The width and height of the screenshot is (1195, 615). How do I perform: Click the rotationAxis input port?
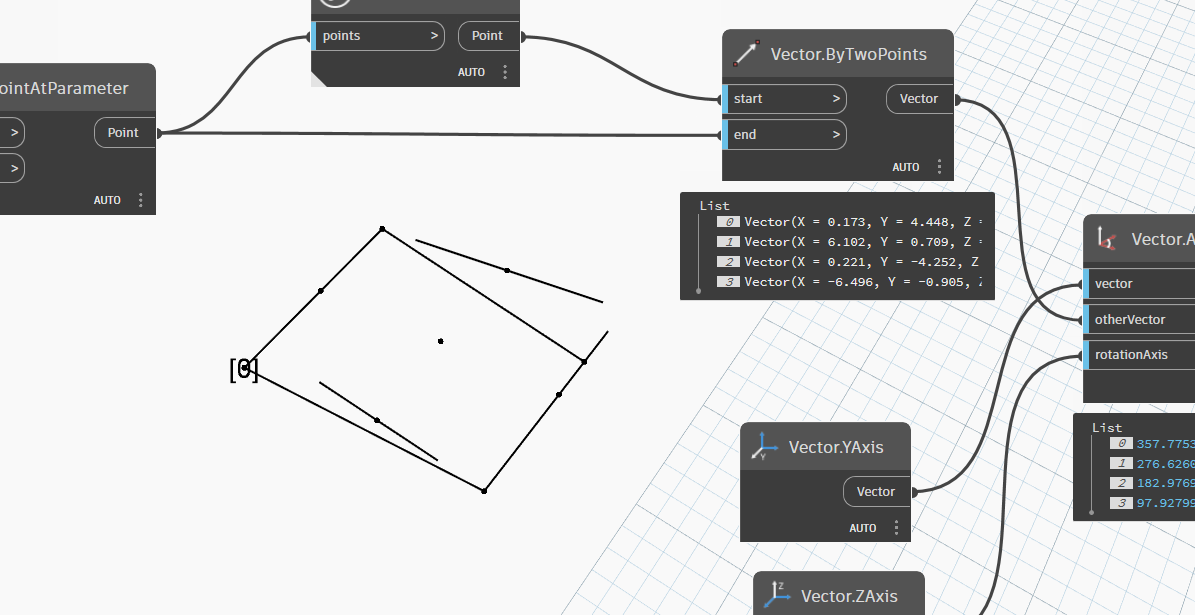pyautogui.click(x=1139, y=354)
